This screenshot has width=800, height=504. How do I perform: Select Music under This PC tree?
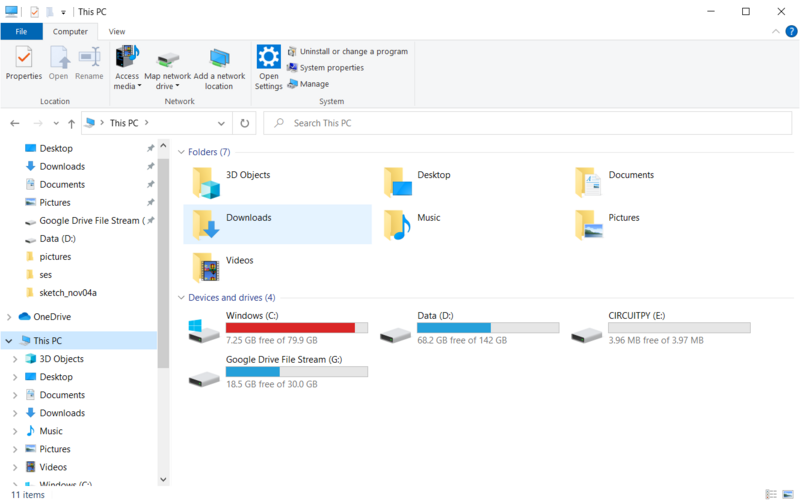51,431
